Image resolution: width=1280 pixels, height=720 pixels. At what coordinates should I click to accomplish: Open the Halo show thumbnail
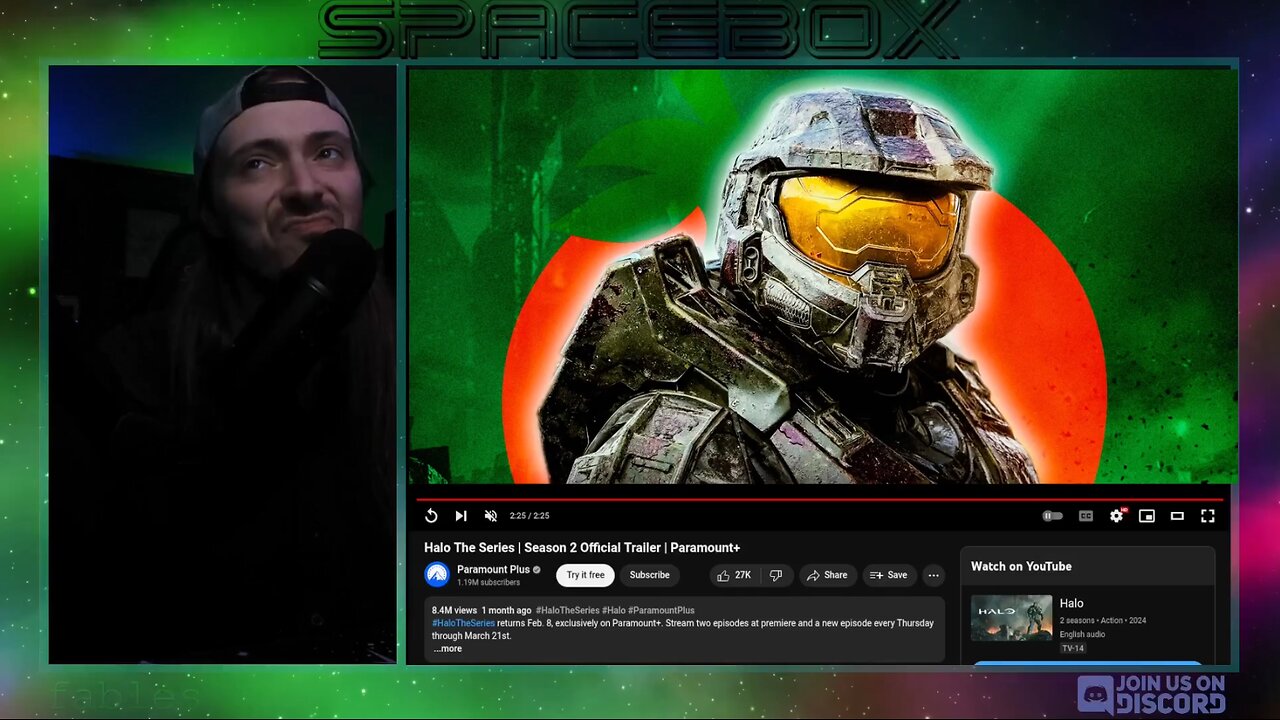pos(1011,618)
